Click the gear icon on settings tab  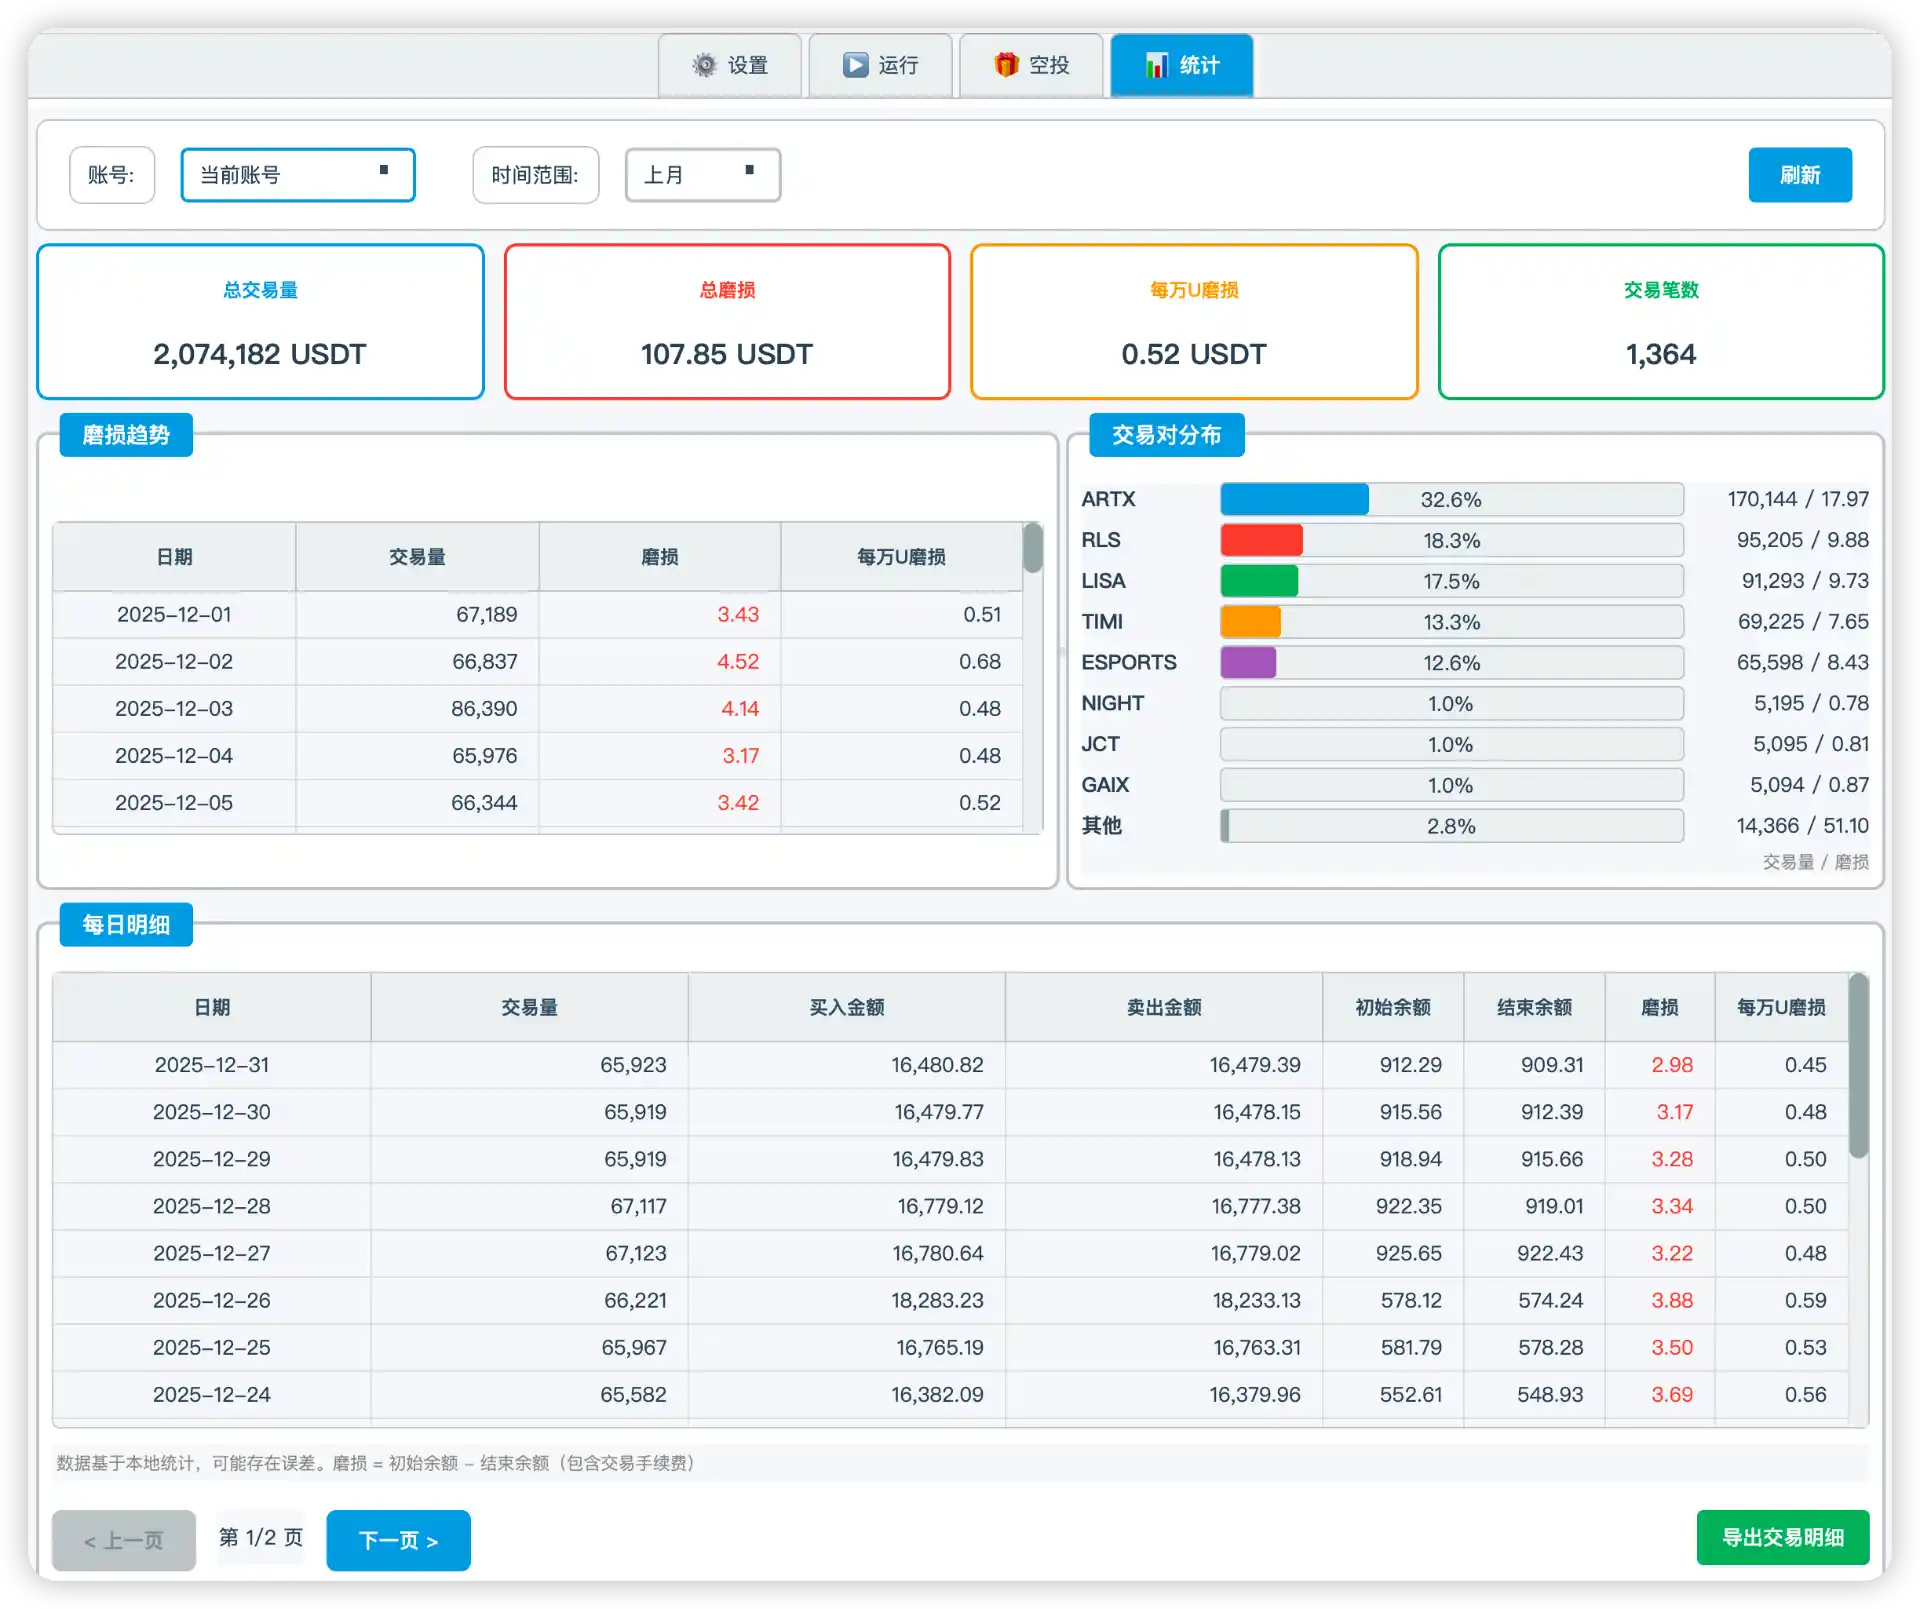704,65
